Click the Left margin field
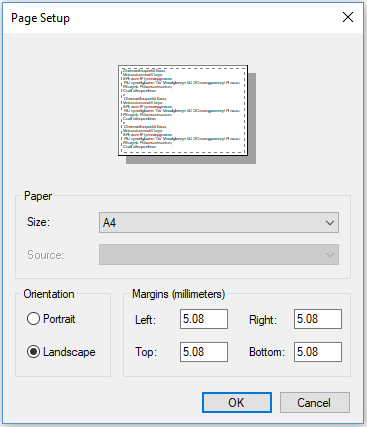The width and height of the screenshot is (367, 427). click(x=204, y=319)
